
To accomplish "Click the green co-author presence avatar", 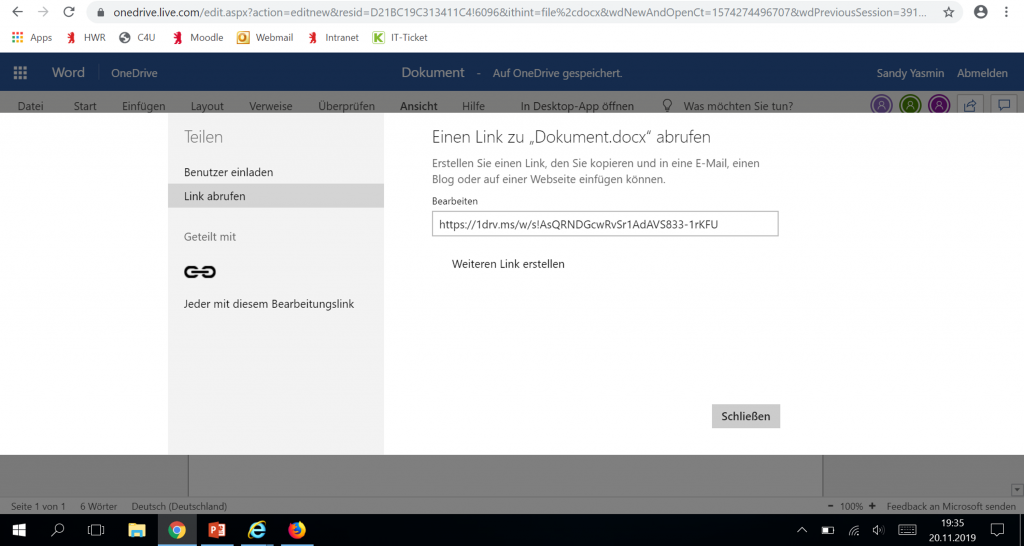I will (x=910, y=105).
